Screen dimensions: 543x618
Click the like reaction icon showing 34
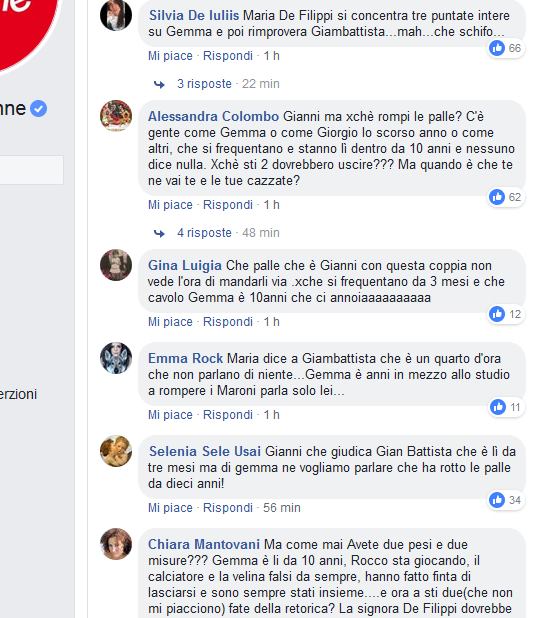tap(497, 500)
